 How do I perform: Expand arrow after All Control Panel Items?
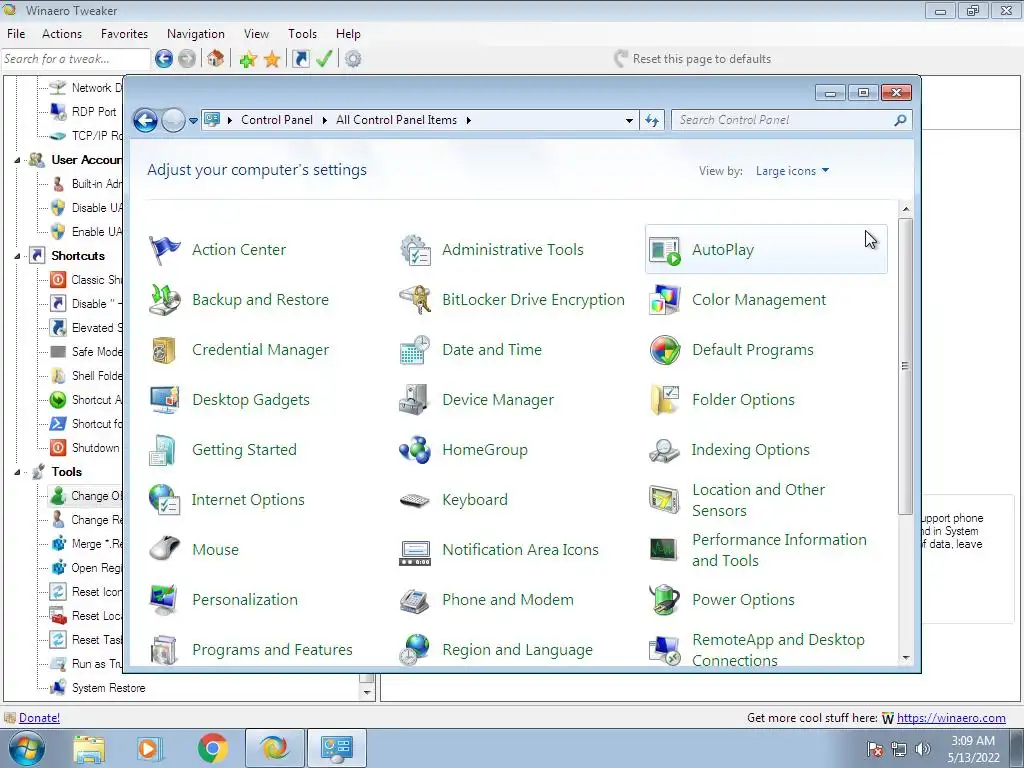click(x=469, y=120)
